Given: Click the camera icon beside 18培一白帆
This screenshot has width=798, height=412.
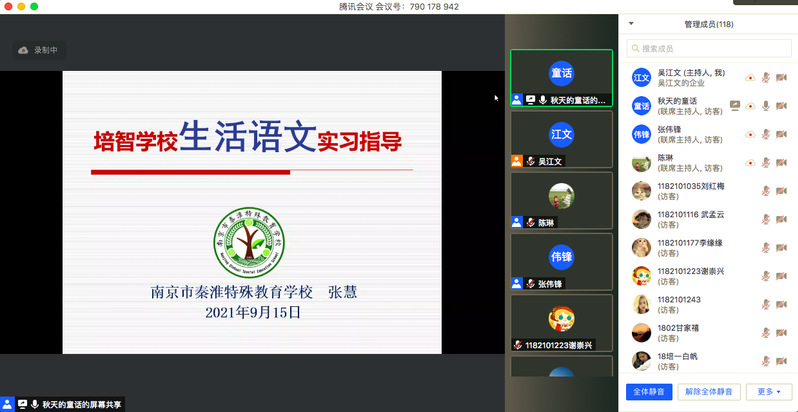Looking at the screenshot, I should (x=783, y=361).
